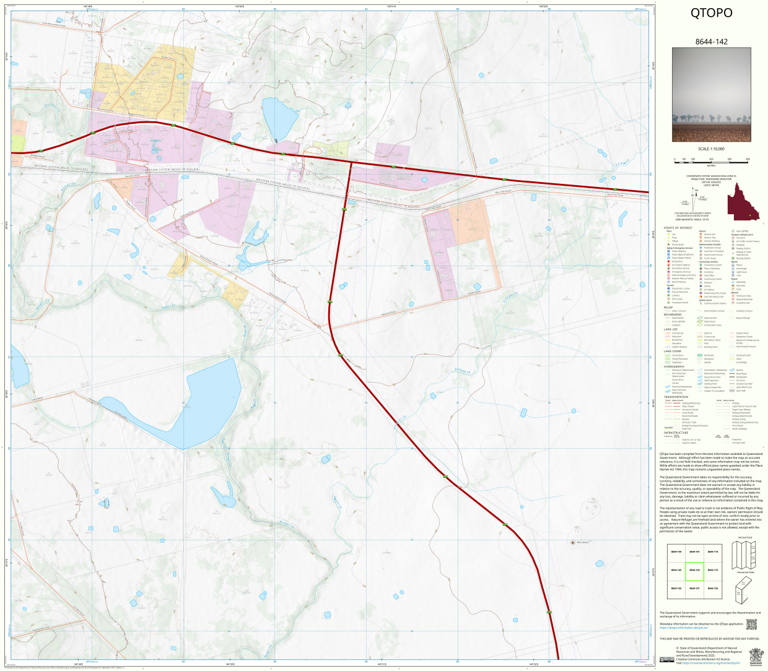Click the POINTS OF INTEREST legend heading
The height and width of the screenshot is (671, 768).
tap(678, 228)
